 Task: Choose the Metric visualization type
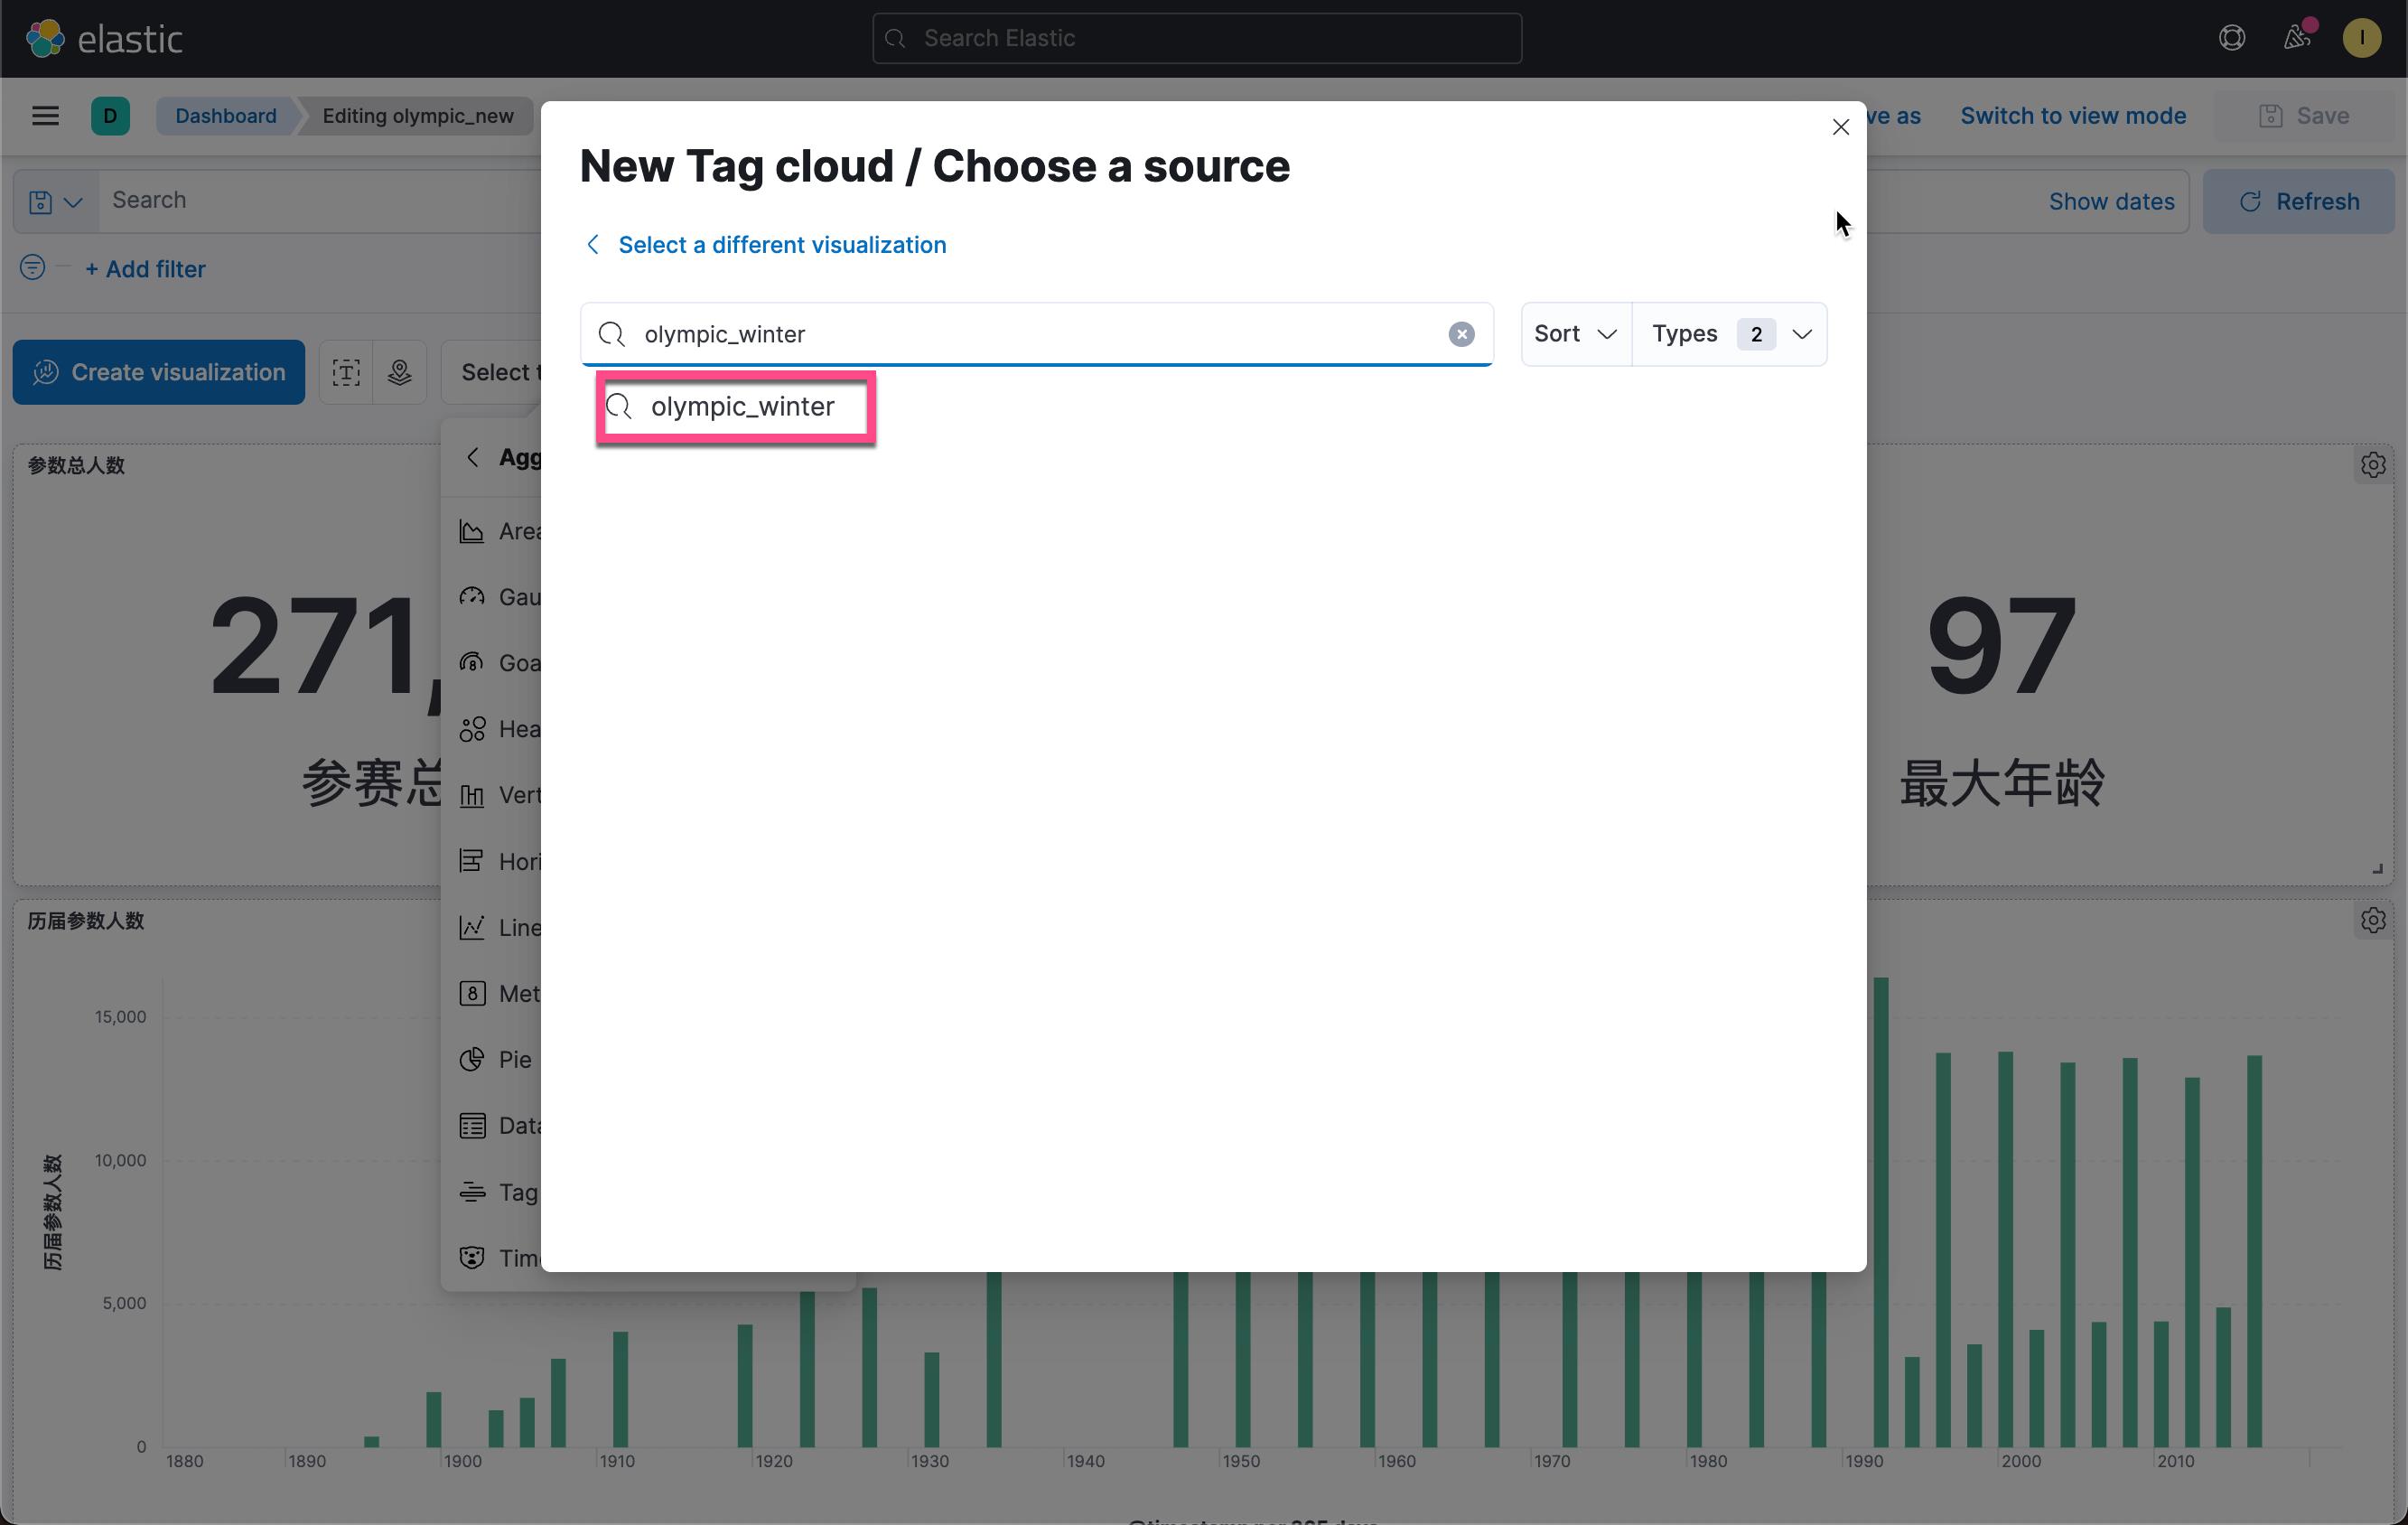pyautogui.click(x=500, y=993)
